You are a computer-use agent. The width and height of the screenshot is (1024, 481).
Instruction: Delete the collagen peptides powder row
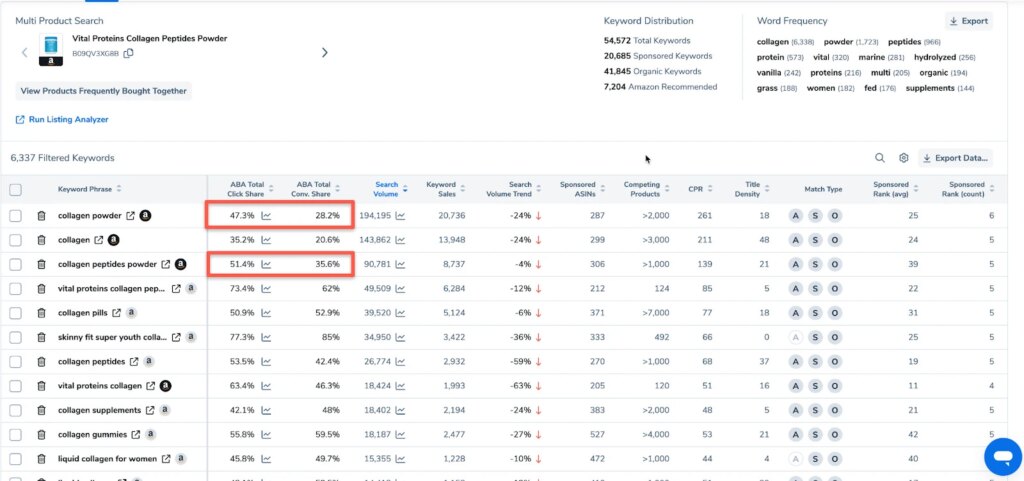(x=41, y=264)
